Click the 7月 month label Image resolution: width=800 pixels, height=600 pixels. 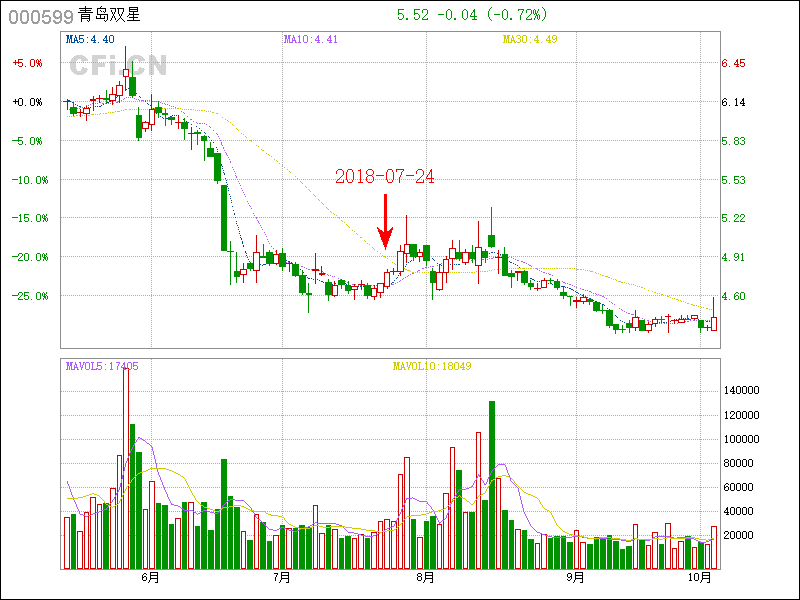[282, 578]
